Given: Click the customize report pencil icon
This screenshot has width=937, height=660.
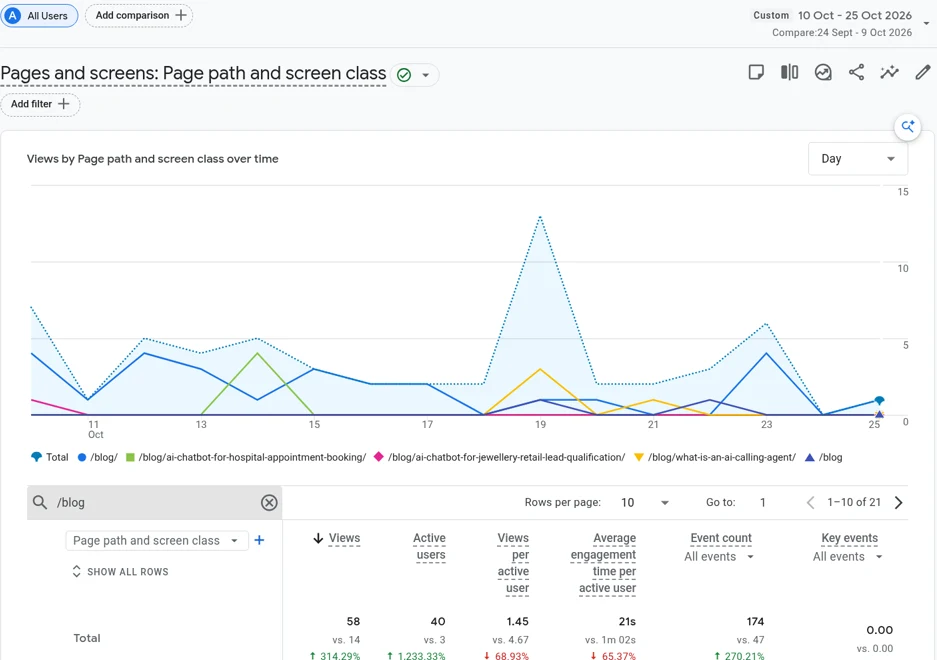Looking at the screenshot, I should [923, 72].
